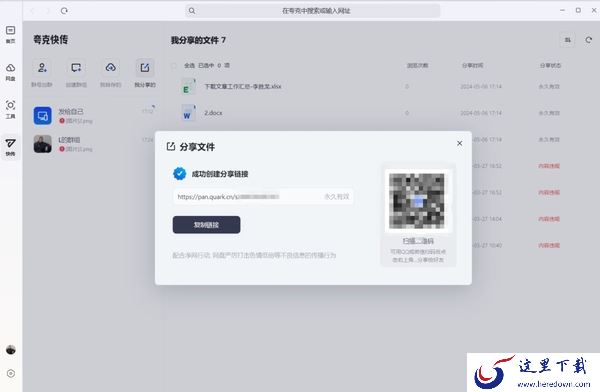
Task: Click the add-friend person icon under 夸克快传
Action: click(42, 68)
